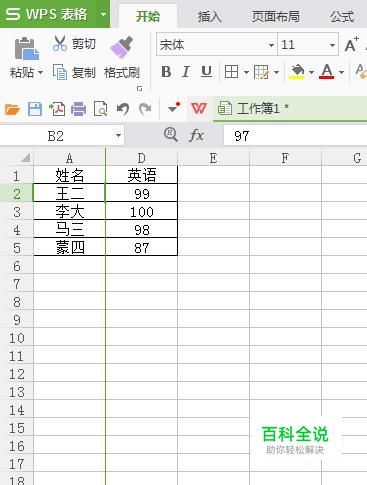Click cell containing 姓名

69,175
